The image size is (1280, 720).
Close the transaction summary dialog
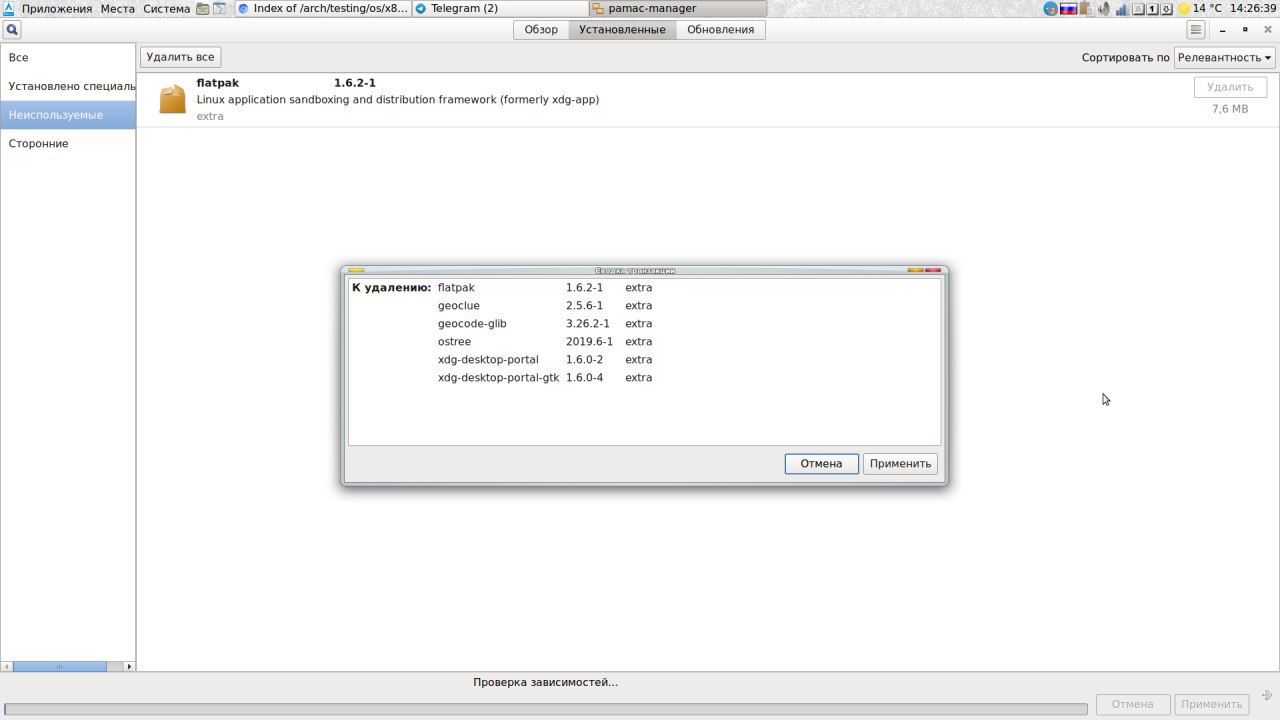[x=934, y=270]
